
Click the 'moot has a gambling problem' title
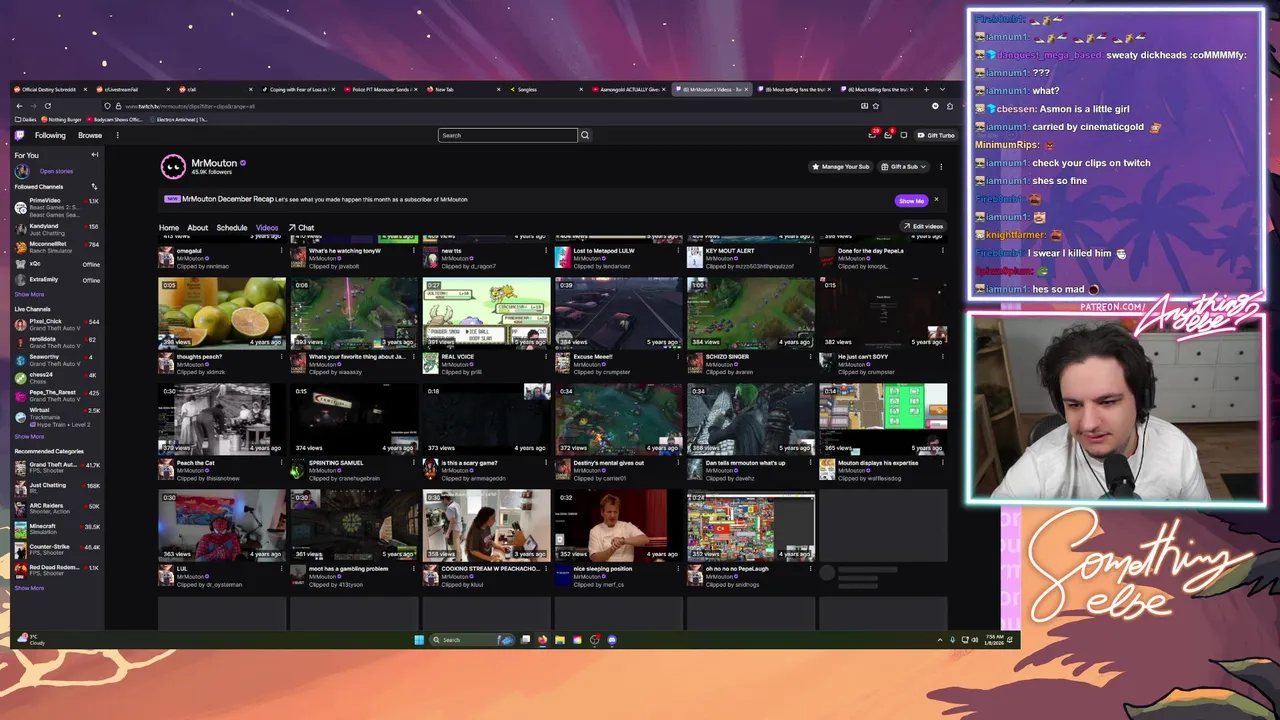pos(348,569)
